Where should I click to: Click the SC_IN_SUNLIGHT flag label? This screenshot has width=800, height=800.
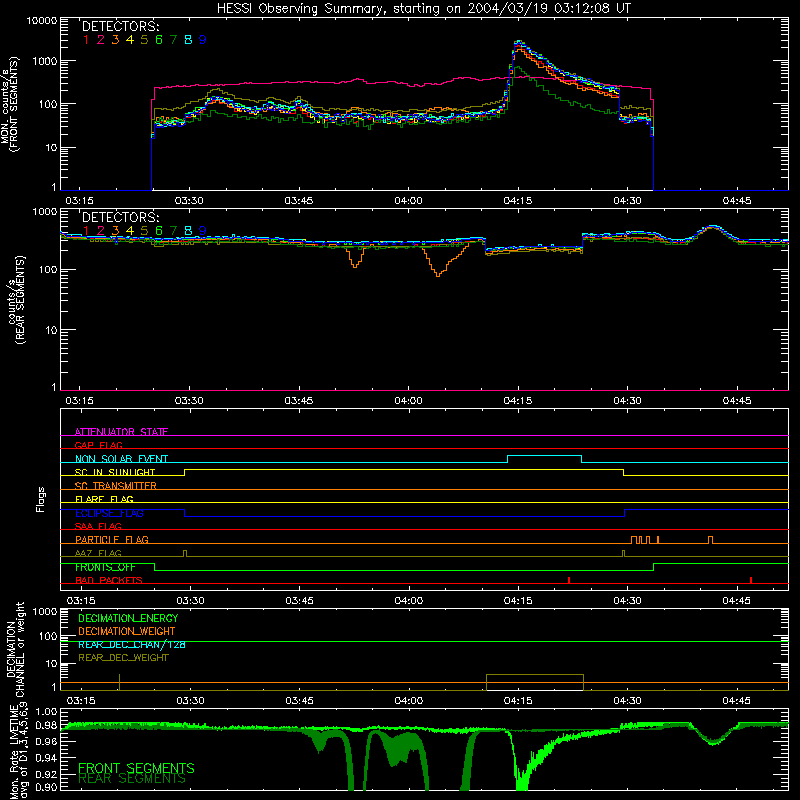tap(115, 472)
